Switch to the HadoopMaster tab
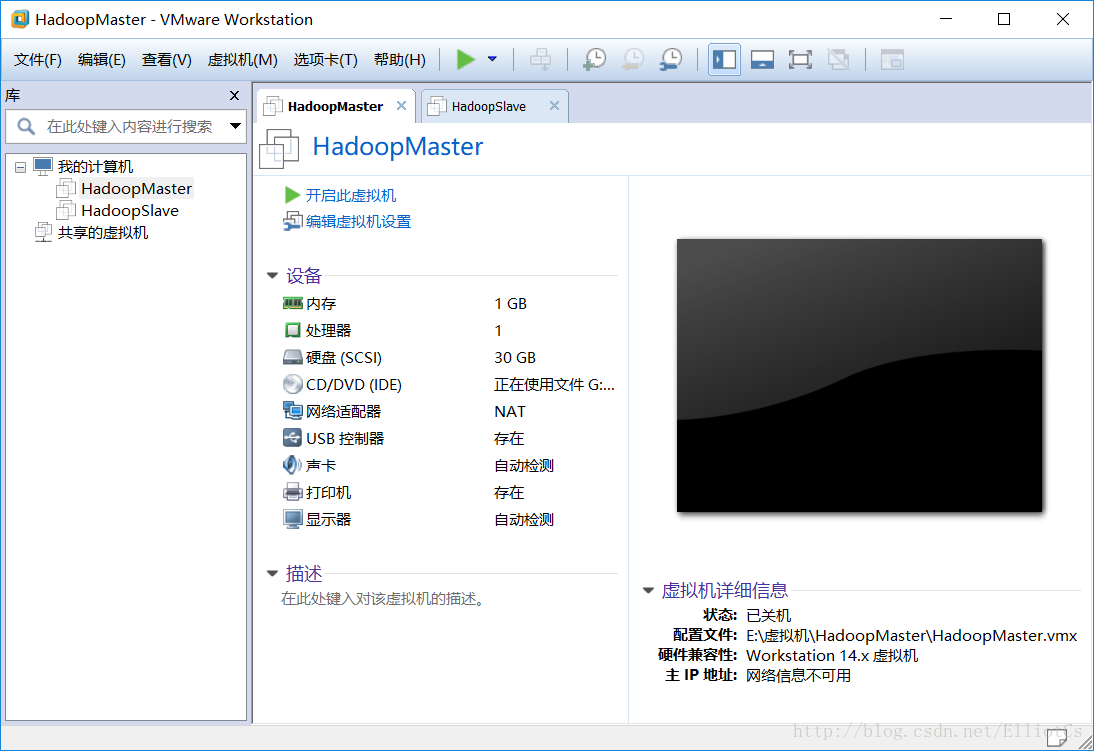Viewport: 1094px width, 751px height. point(335,106)
